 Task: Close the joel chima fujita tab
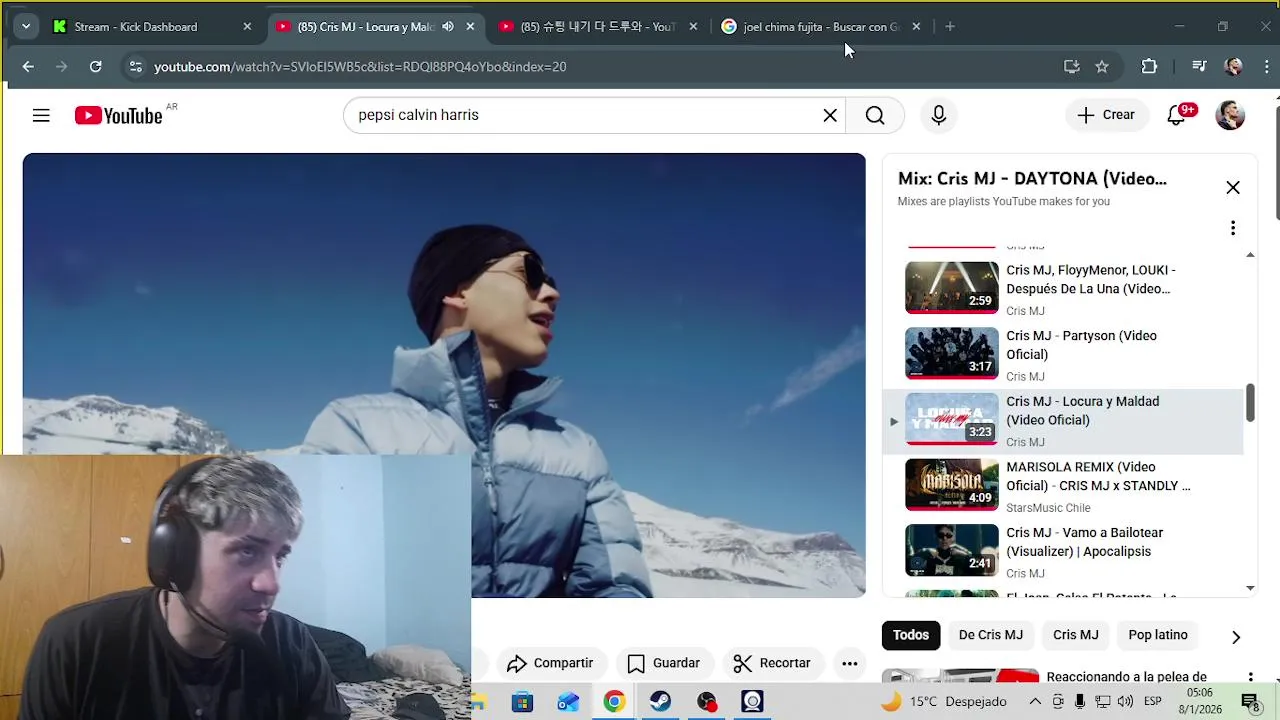pos(916,27)
